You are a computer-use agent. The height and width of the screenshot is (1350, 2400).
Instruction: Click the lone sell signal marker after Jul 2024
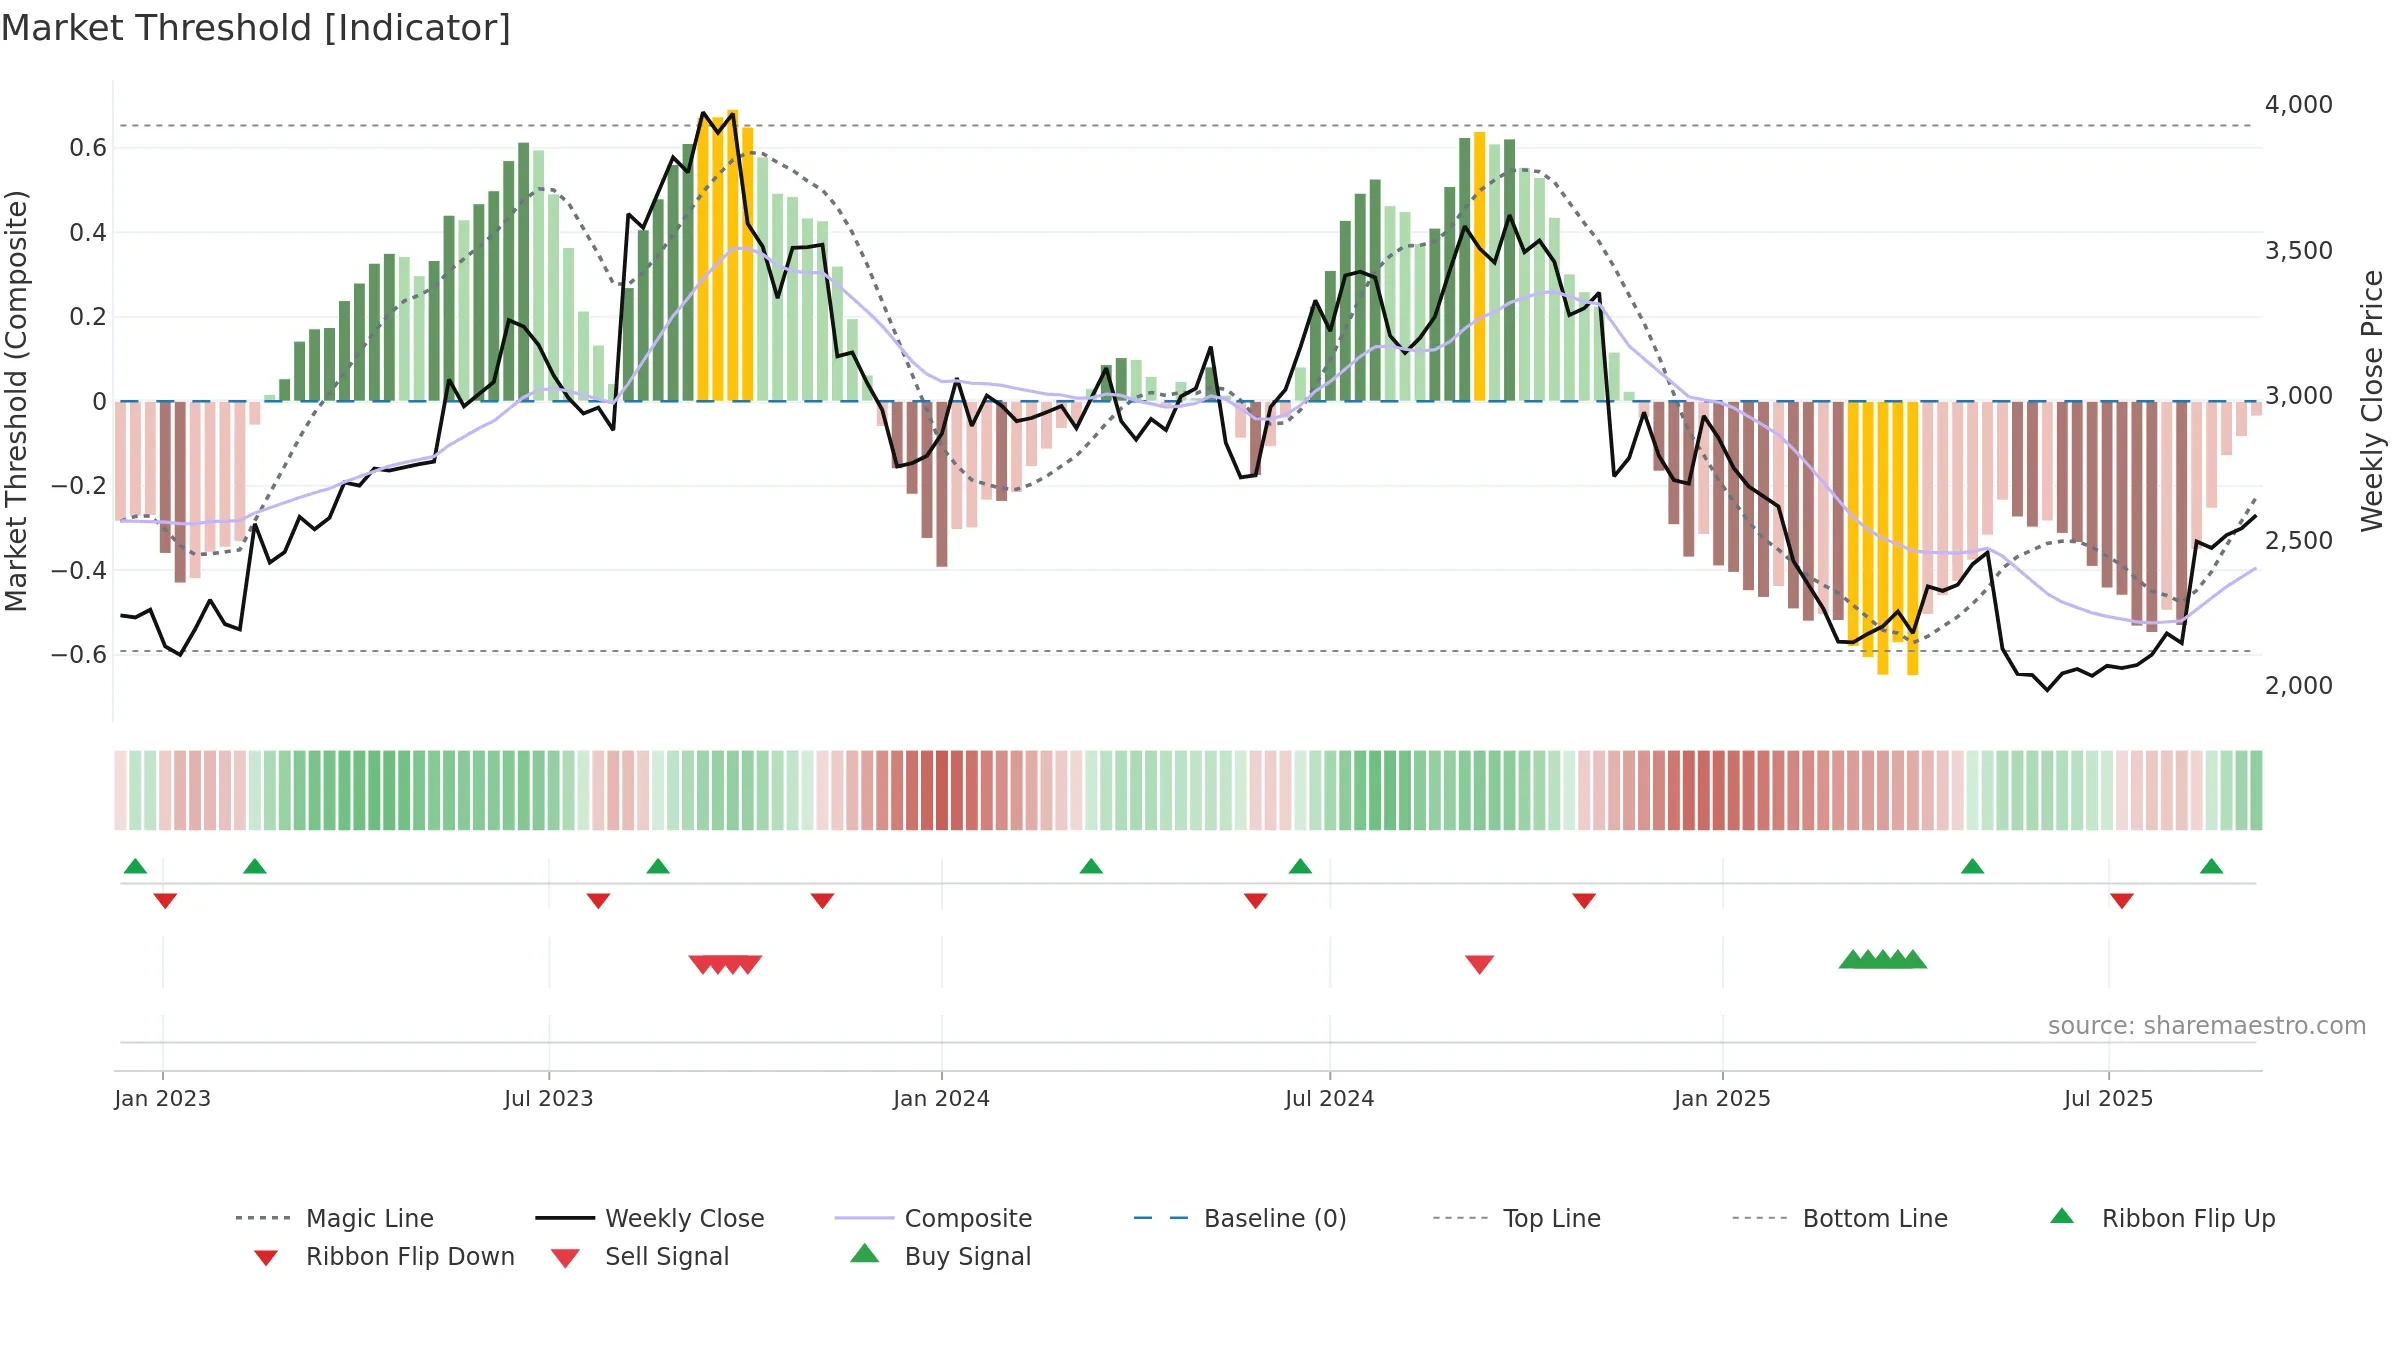[1479, 964]
